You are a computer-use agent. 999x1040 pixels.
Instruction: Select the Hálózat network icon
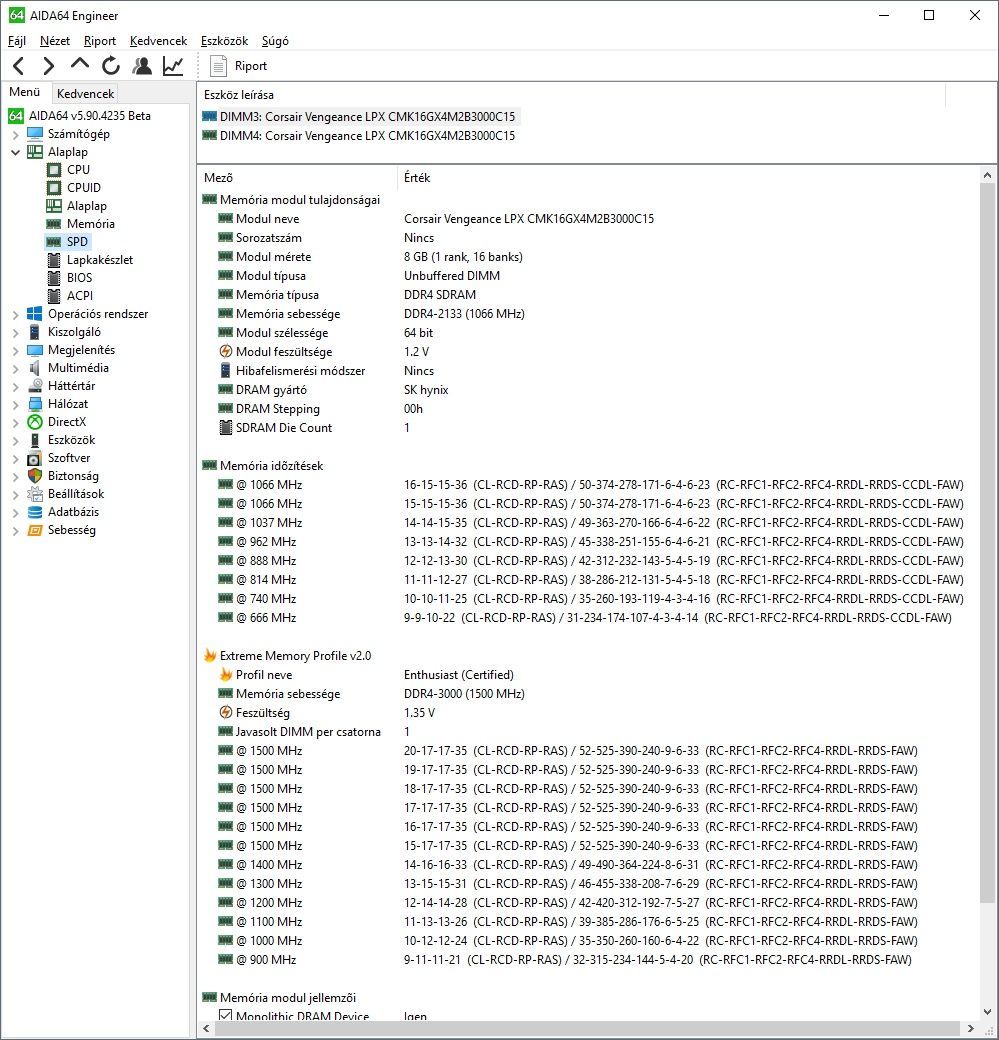coord(34,403)
